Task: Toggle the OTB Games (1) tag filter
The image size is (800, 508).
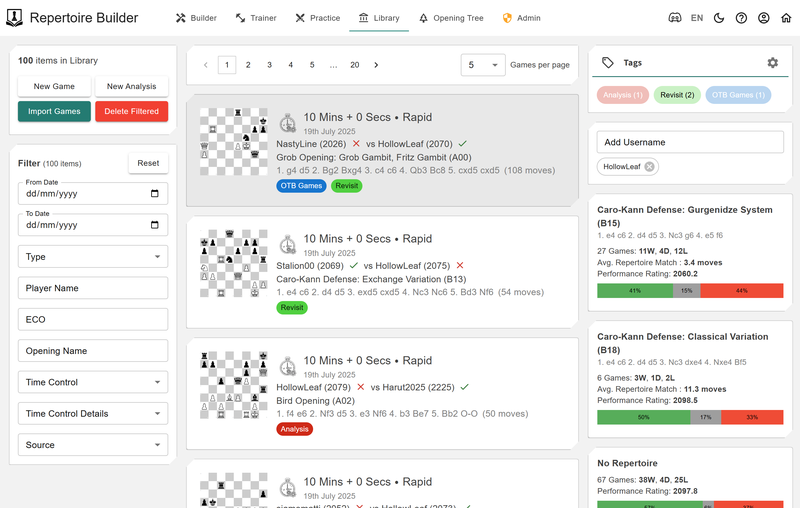Action: pyautogui.click(x=738, y=95)
